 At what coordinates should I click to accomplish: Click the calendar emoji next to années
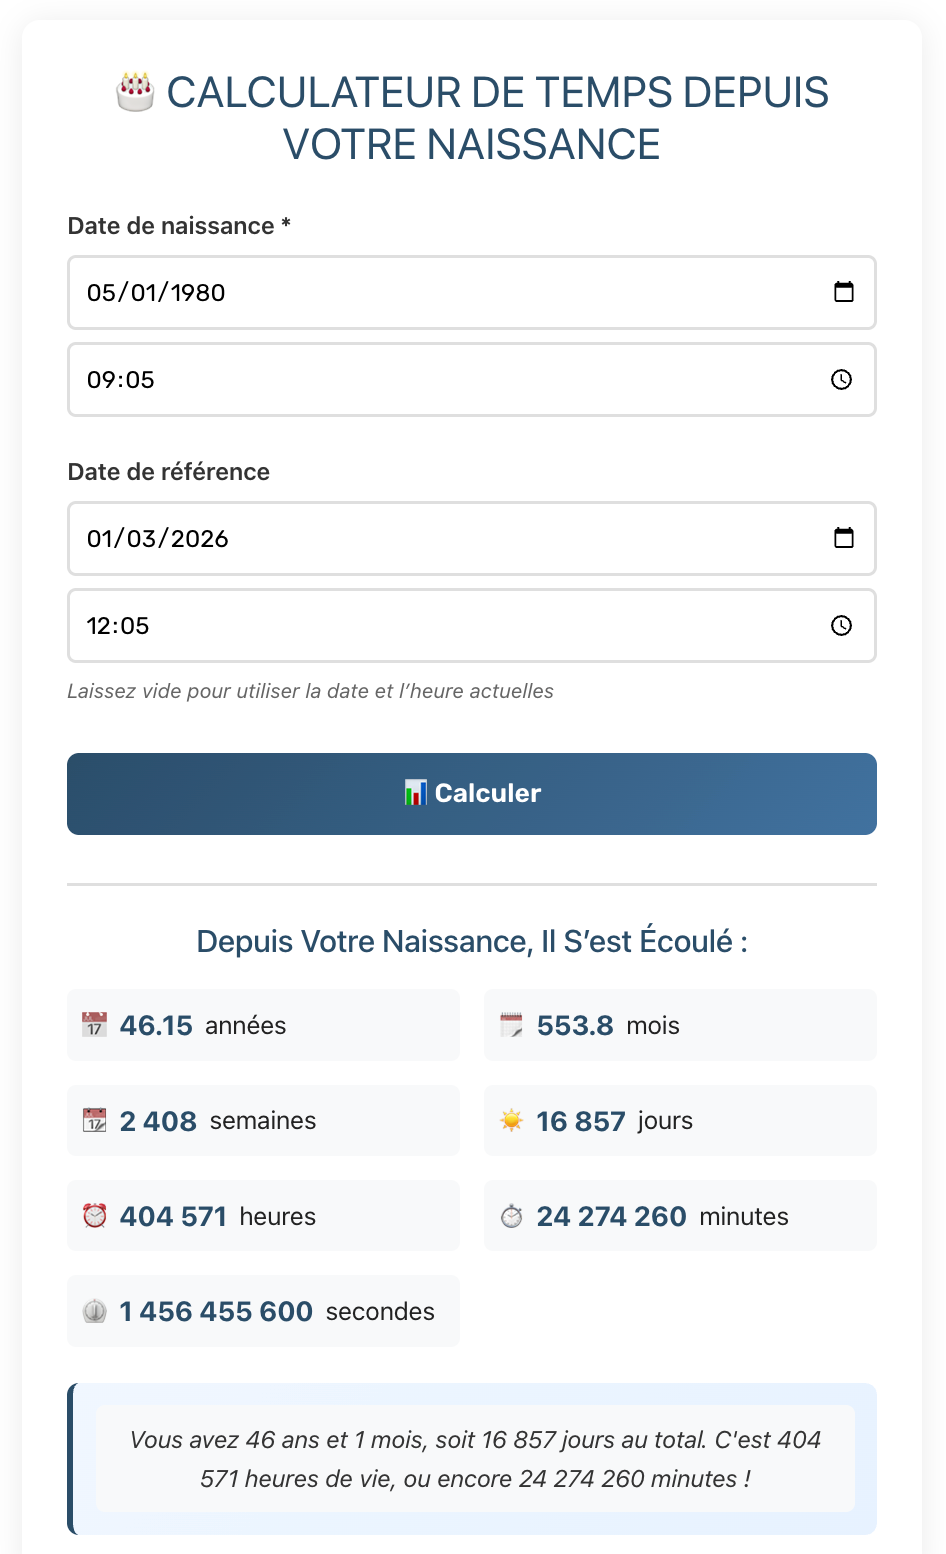(x=93, y=1024)
